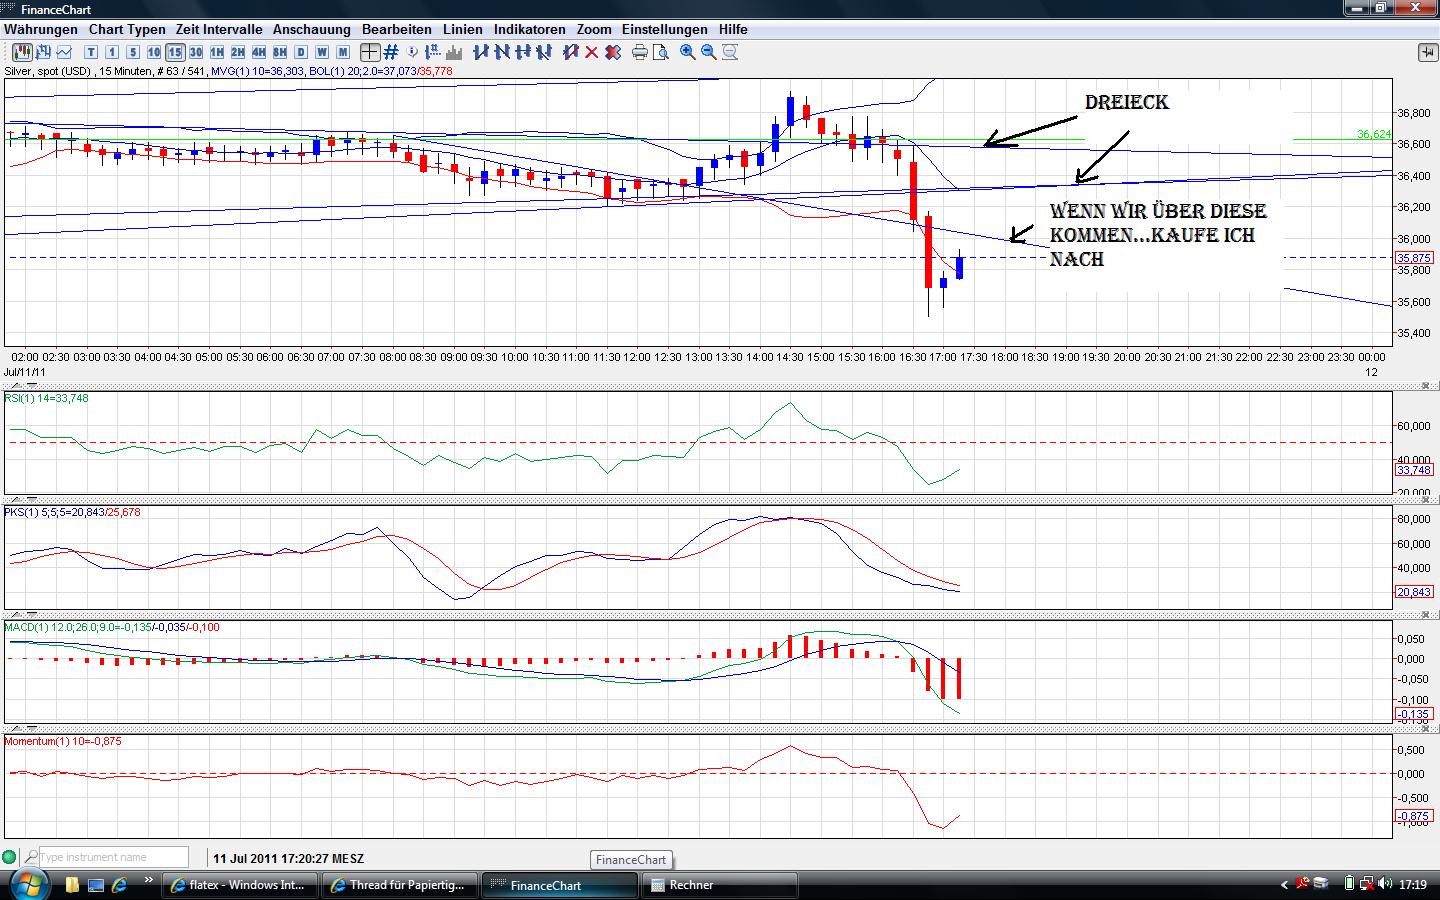
Task: Open the Indikatoren menu
Action: tap(530, 30)
